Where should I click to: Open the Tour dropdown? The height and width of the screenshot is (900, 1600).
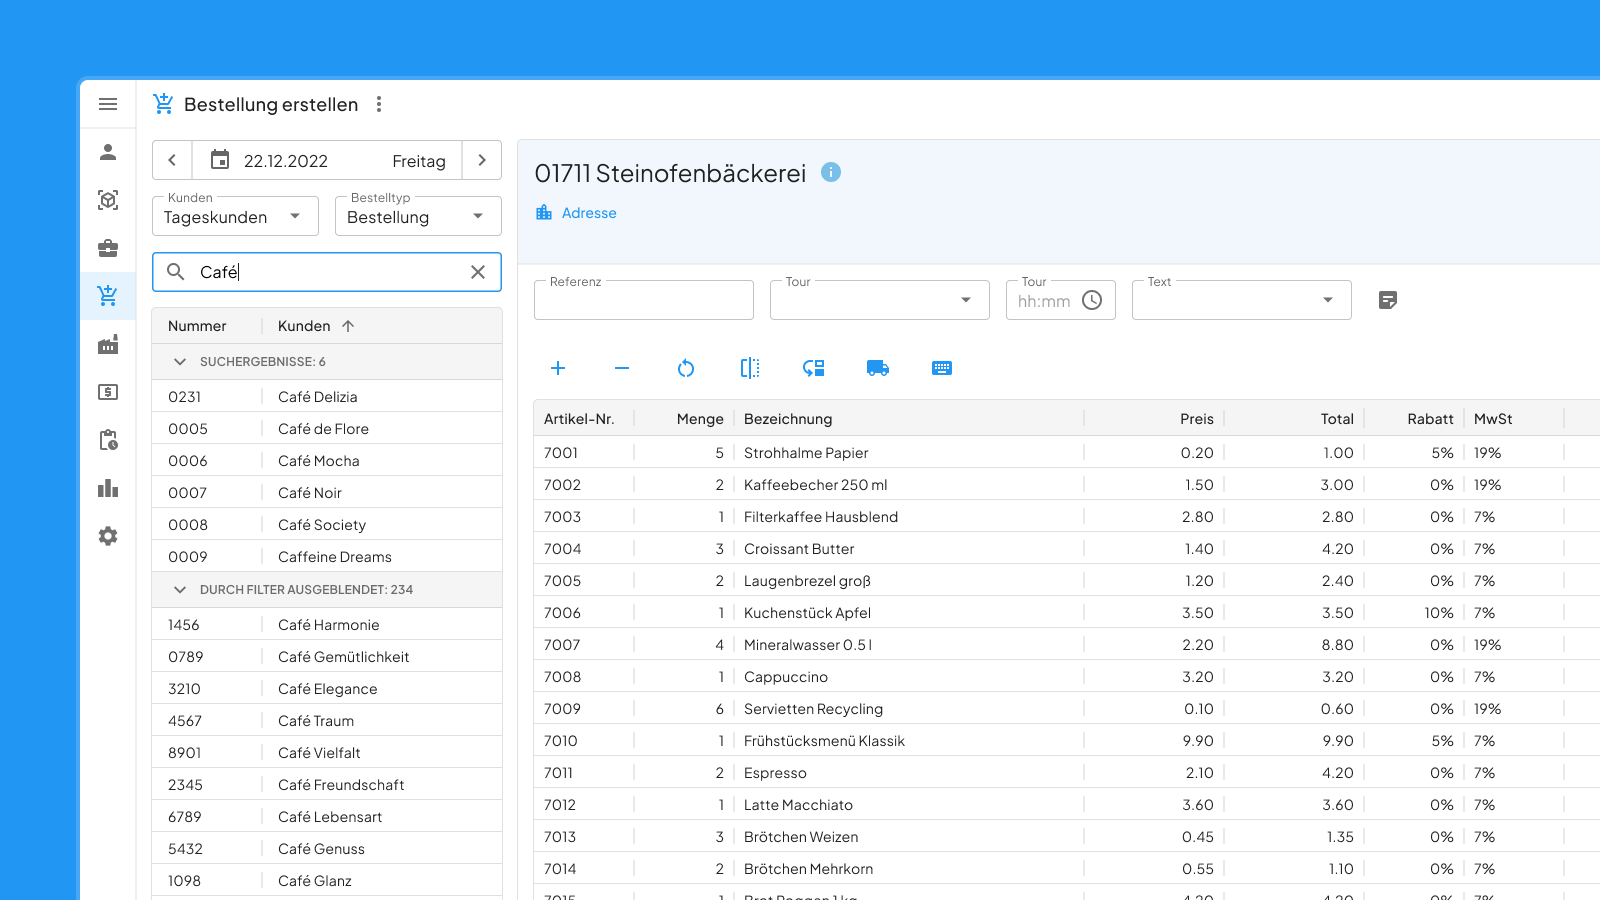pos(880,300)
